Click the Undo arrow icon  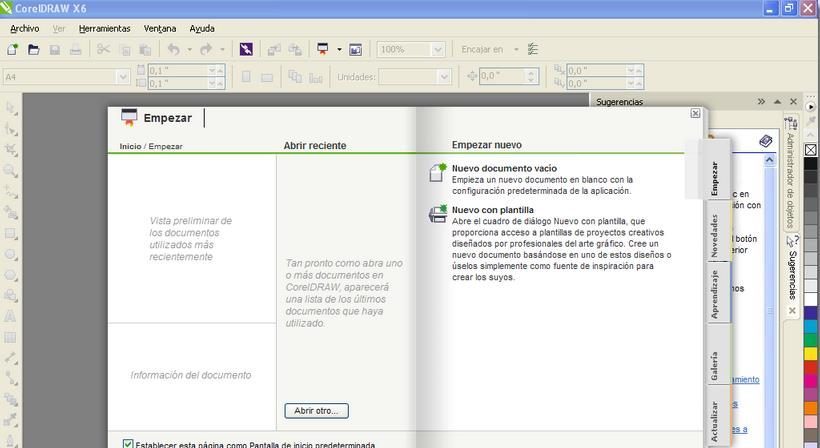[173, 49]
